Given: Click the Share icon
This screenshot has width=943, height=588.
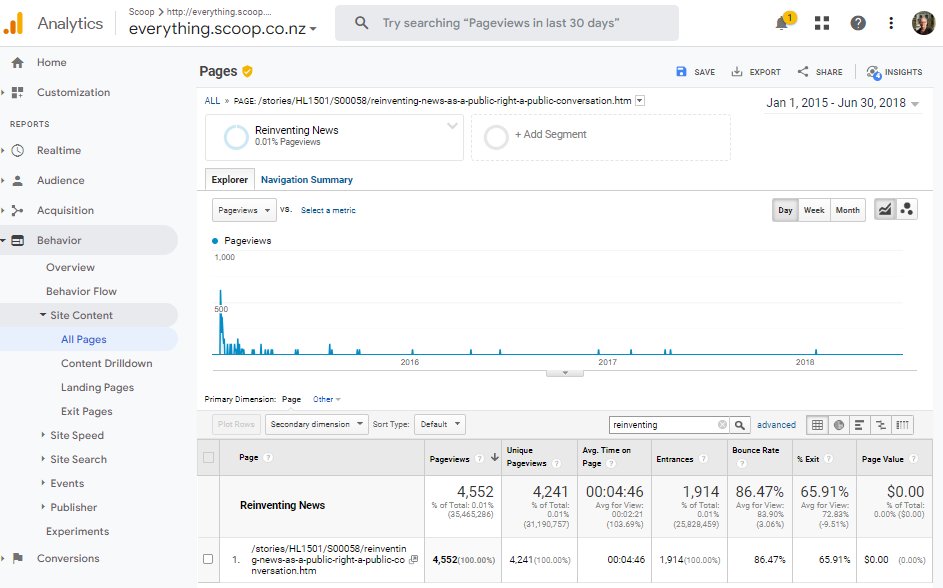Looking at the screenshot, I should click(803, 72).
